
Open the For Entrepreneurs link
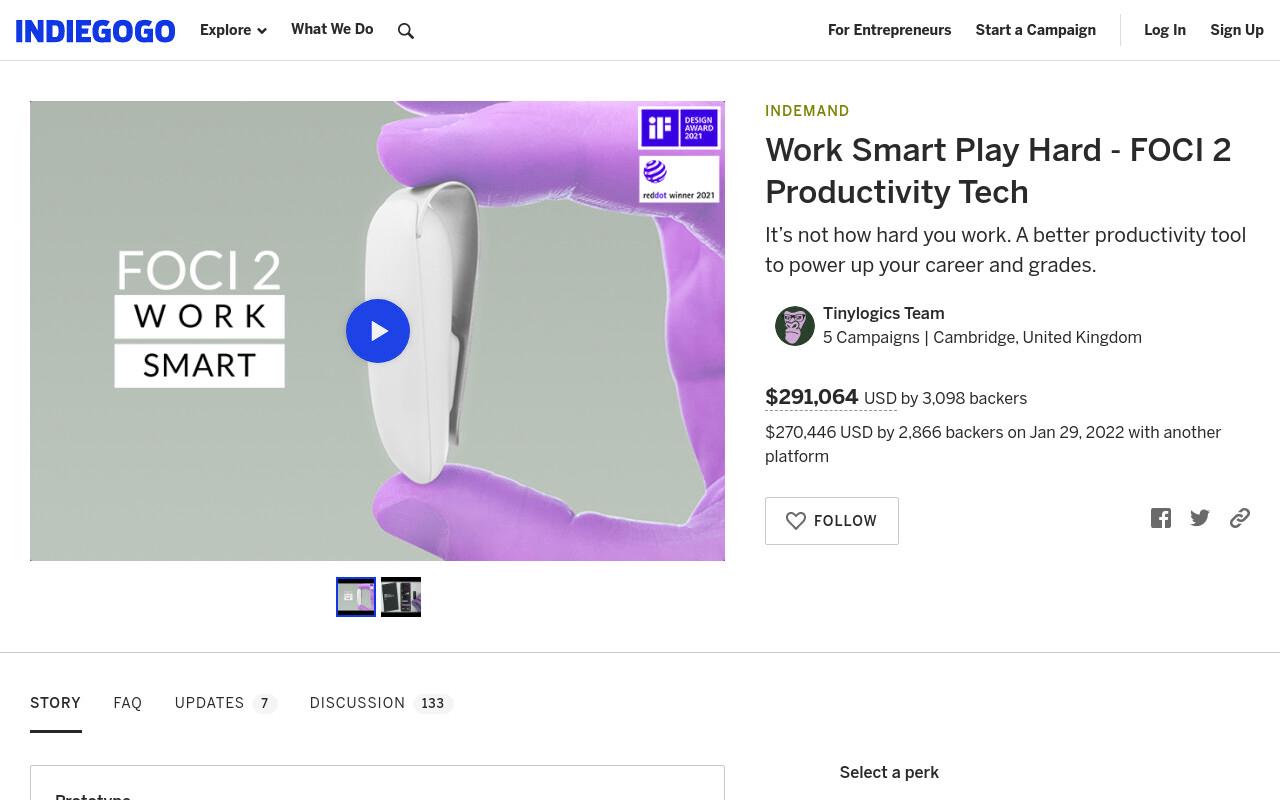(890, 30)
